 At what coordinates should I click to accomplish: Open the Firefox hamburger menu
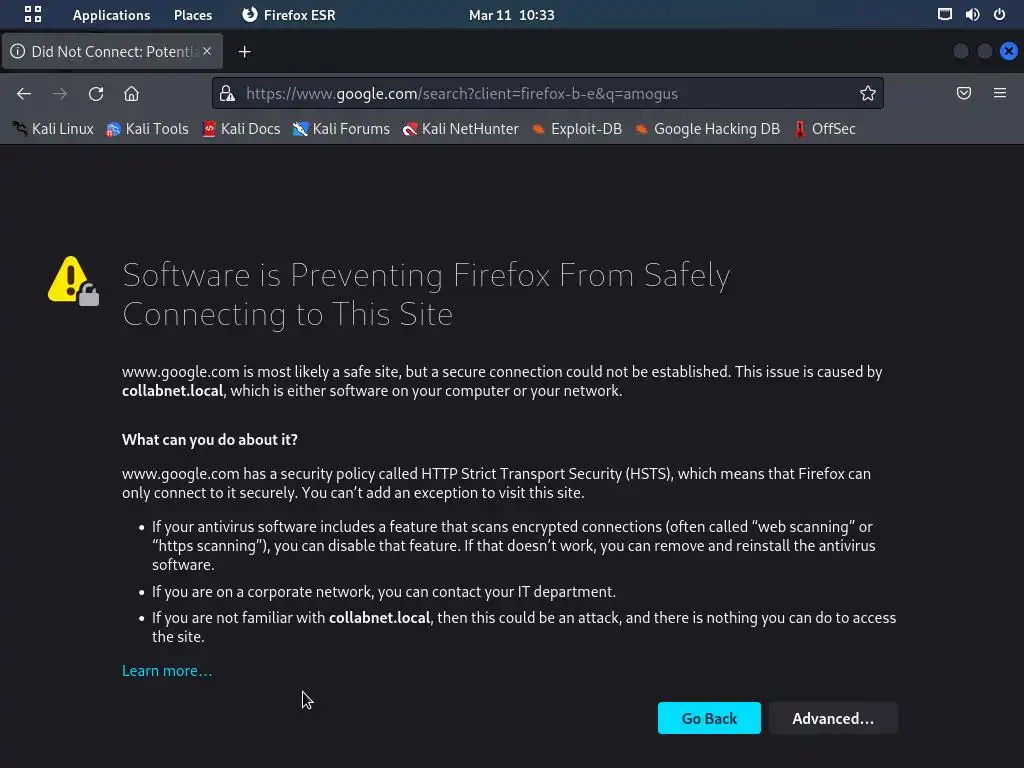click(x=1000, y=93)
